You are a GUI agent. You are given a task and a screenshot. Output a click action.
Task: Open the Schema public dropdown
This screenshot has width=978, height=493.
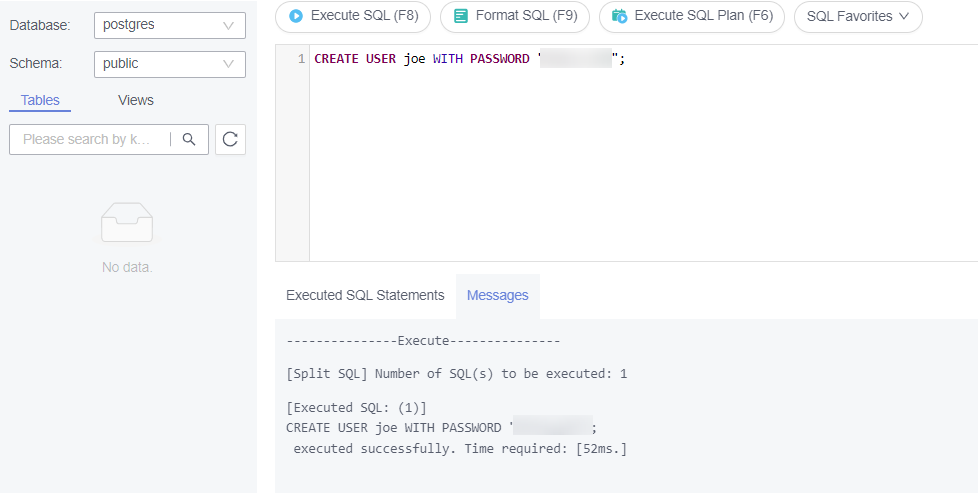point(169,64)
